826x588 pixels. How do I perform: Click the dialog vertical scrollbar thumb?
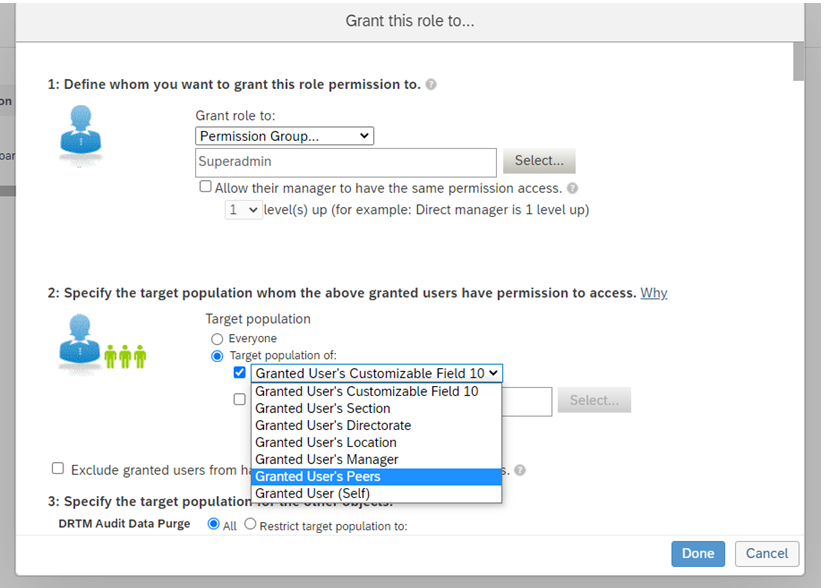pos(799,62)
